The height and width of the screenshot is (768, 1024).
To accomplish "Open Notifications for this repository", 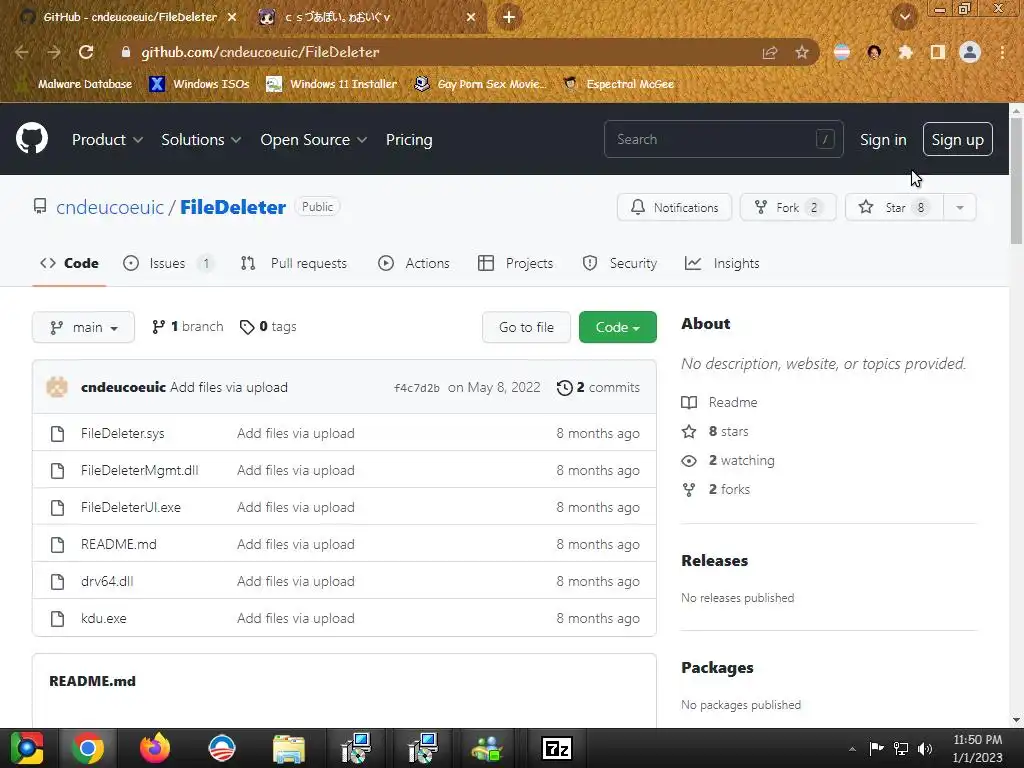I will click(674, 208).
